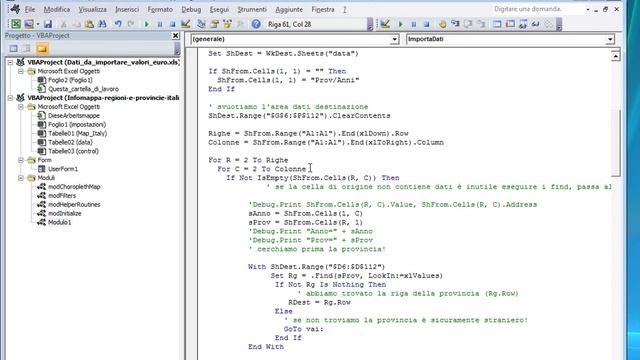The height and width of the screenshot is (360, 640).
Task: Open the Visualizza menu
Action: (92, 9)
